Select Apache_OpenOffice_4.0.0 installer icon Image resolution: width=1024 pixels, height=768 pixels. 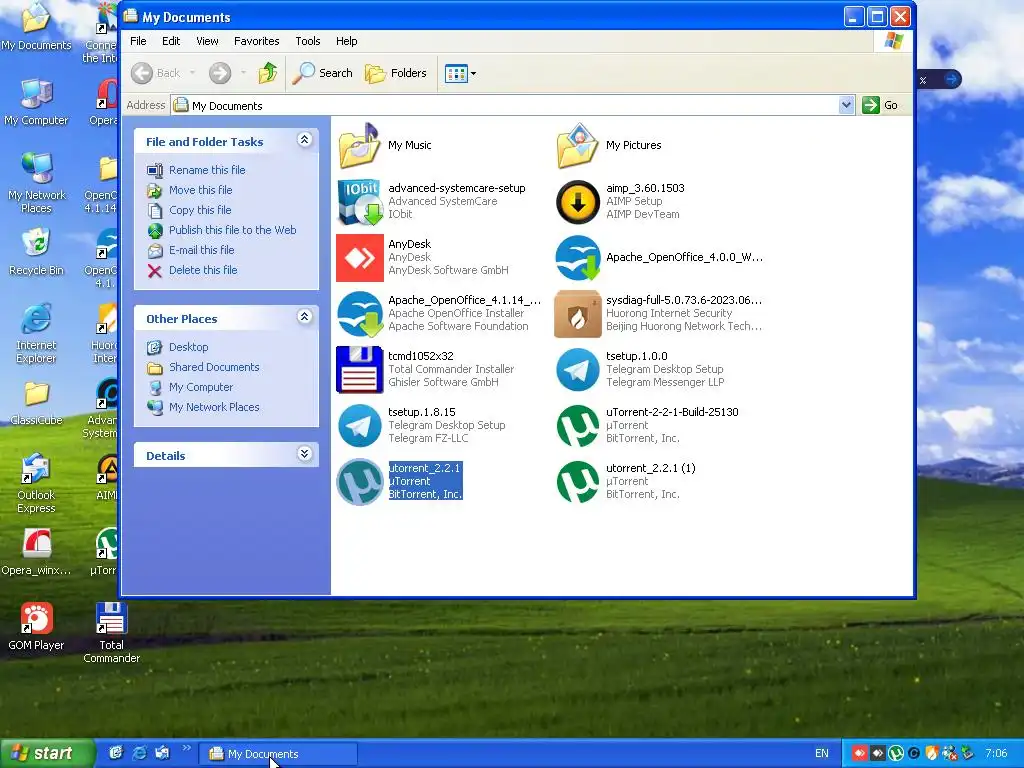tap(577, 258)
